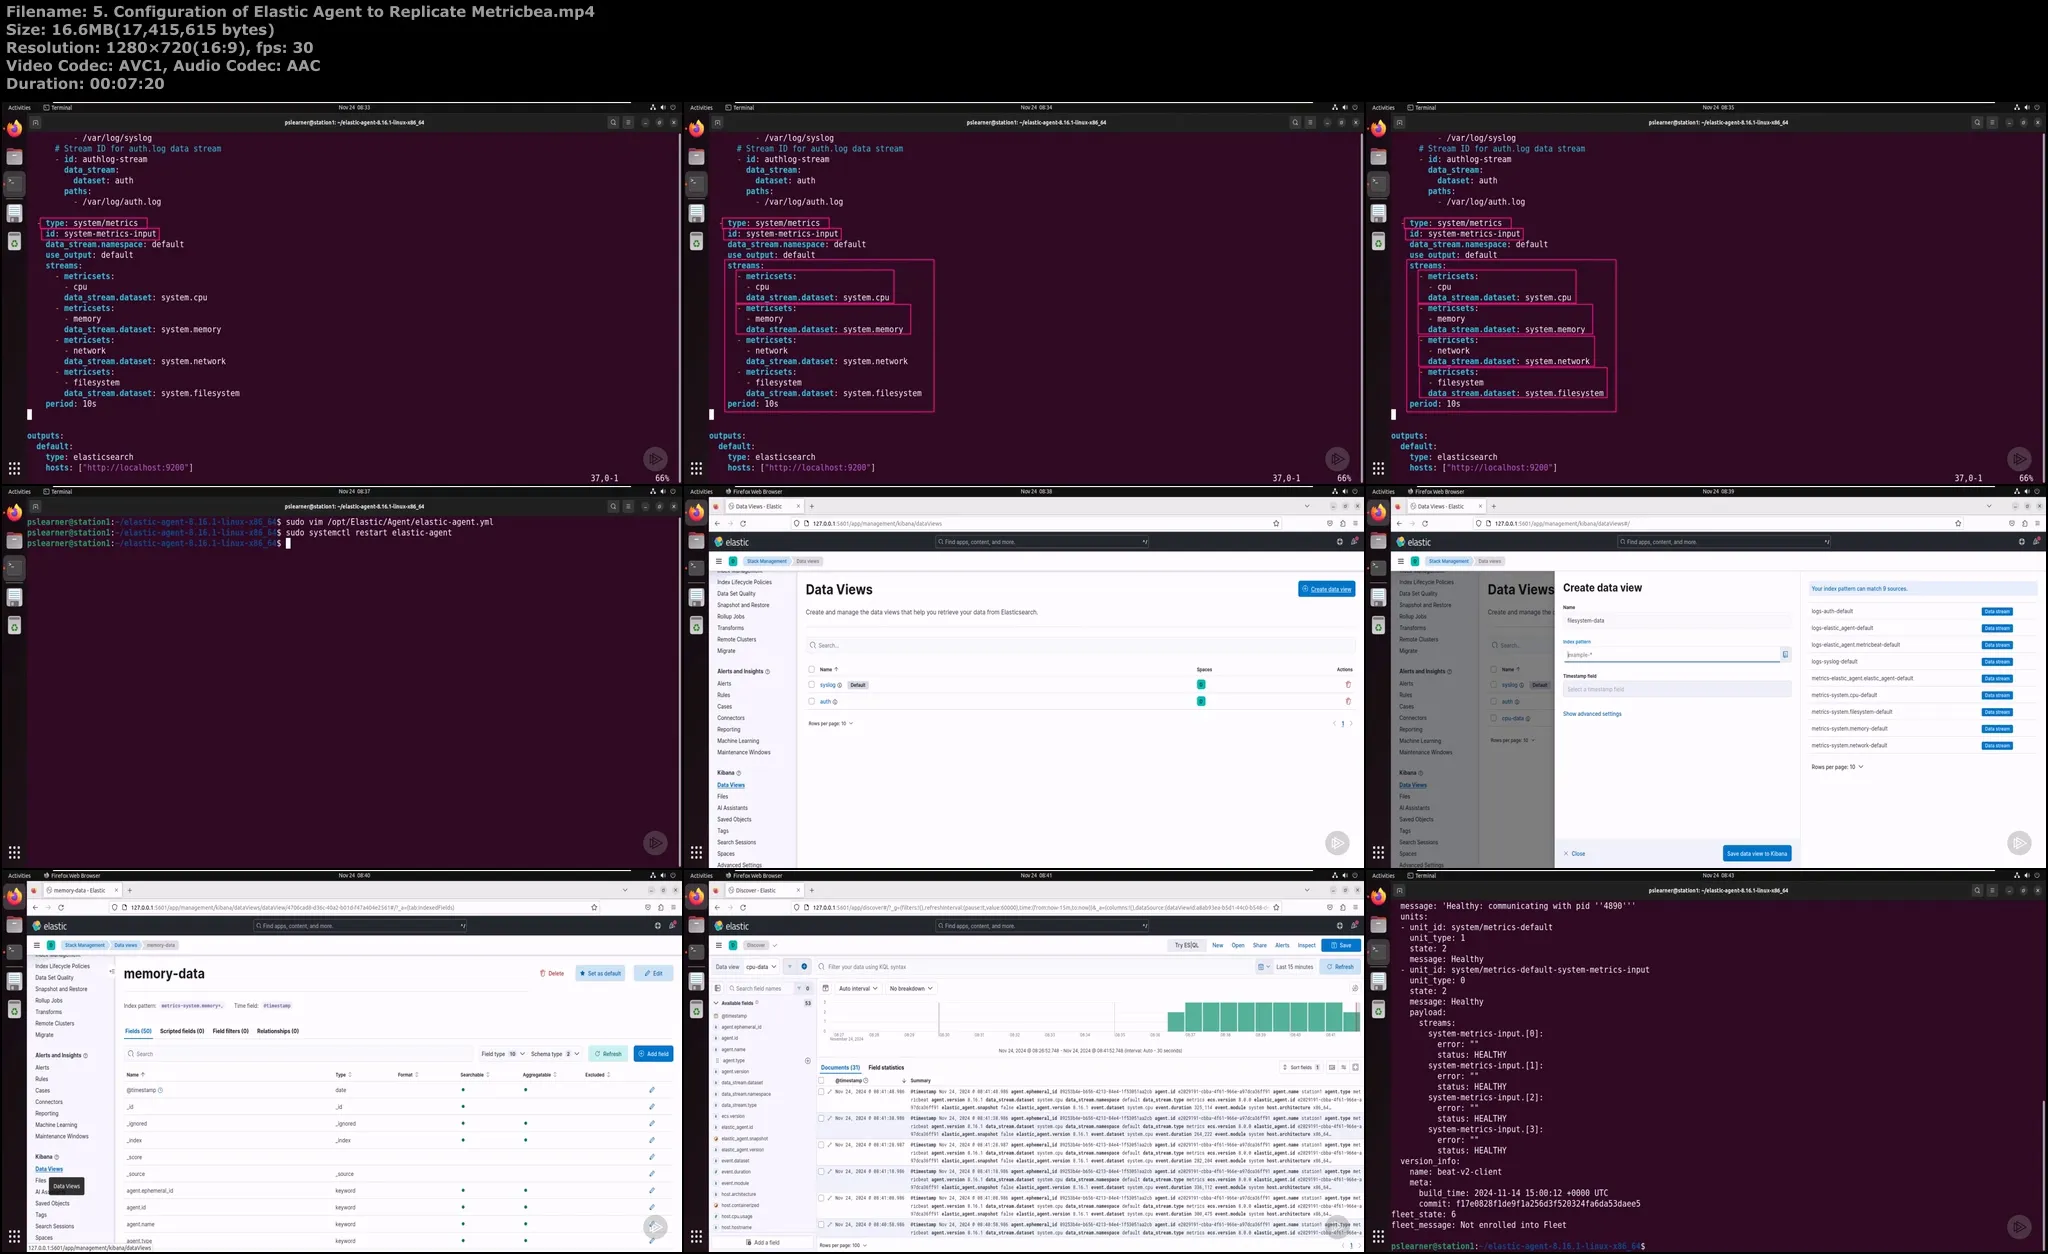Click the Create data view button
Image resolution: width=2048 pixels, height=1254 pixels.
click(x=1326, y=589)
